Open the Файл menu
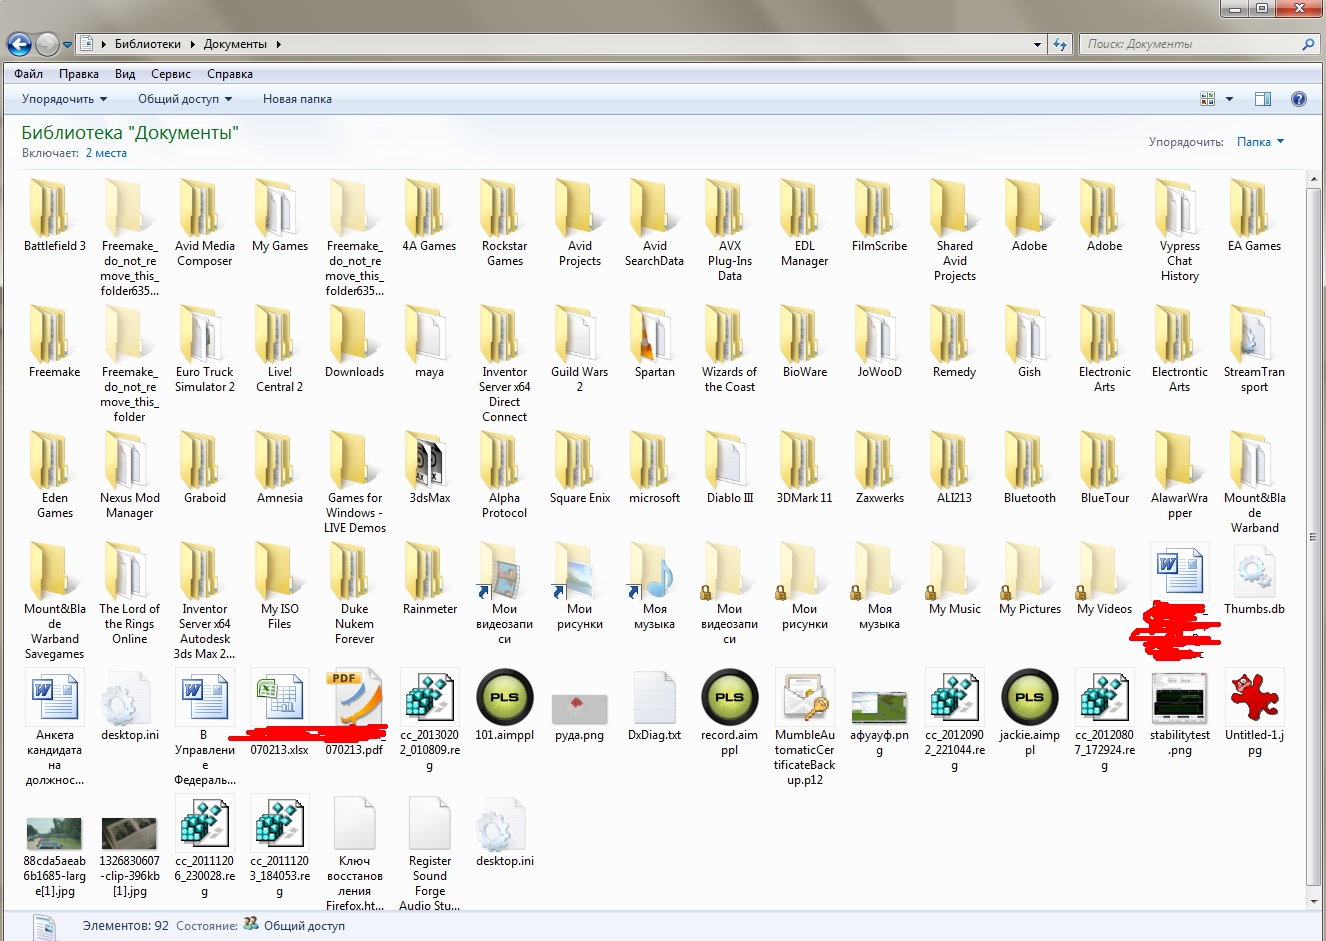 (x=28, y=74)
